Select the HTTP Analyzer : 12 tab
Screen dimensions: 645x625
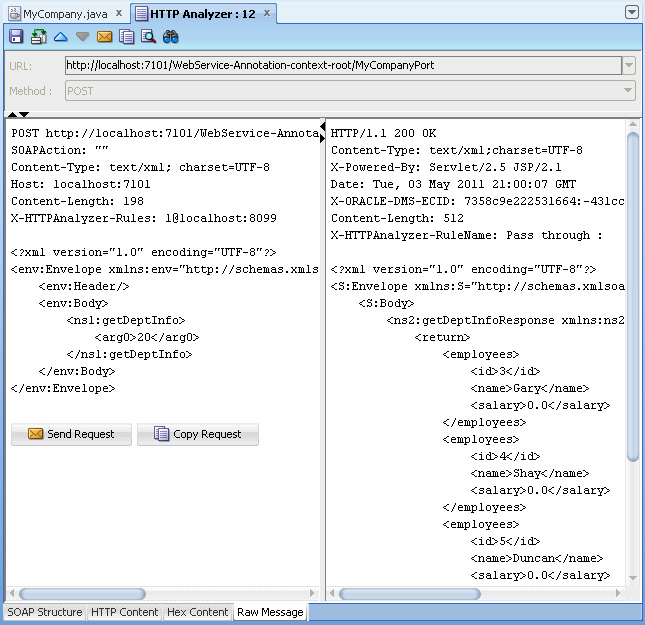pos(204,14)
